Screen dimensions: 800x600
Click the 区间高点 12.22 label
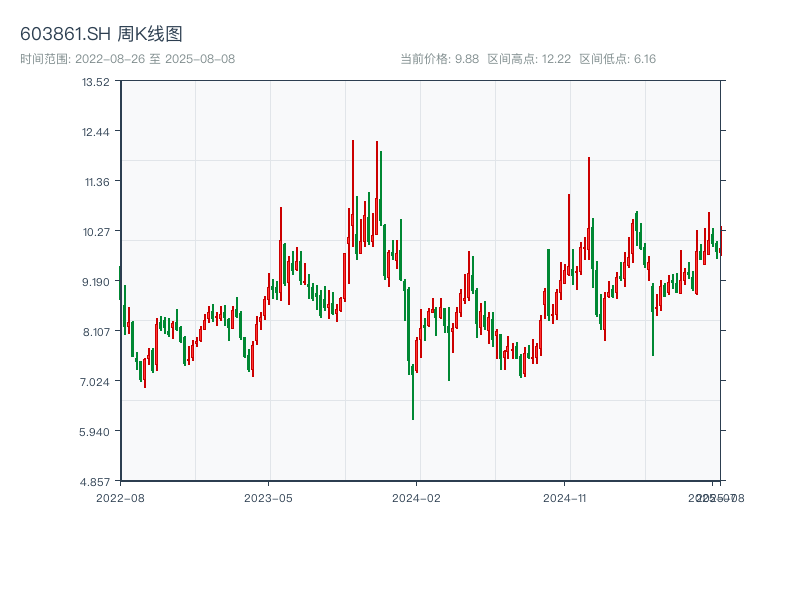pos(528,59)
